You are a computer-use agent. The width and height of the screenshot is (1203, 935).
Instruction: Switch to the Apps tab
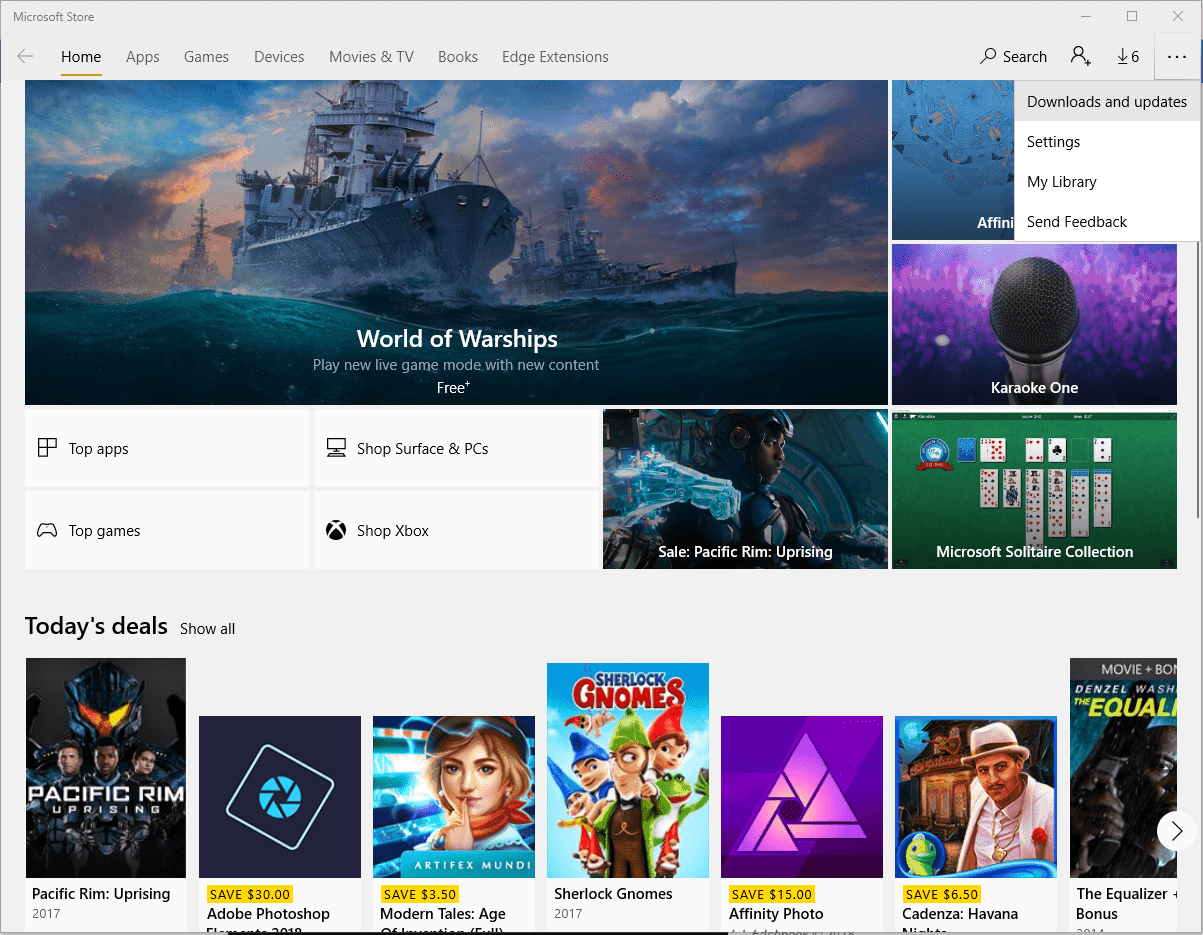(143, 57)
